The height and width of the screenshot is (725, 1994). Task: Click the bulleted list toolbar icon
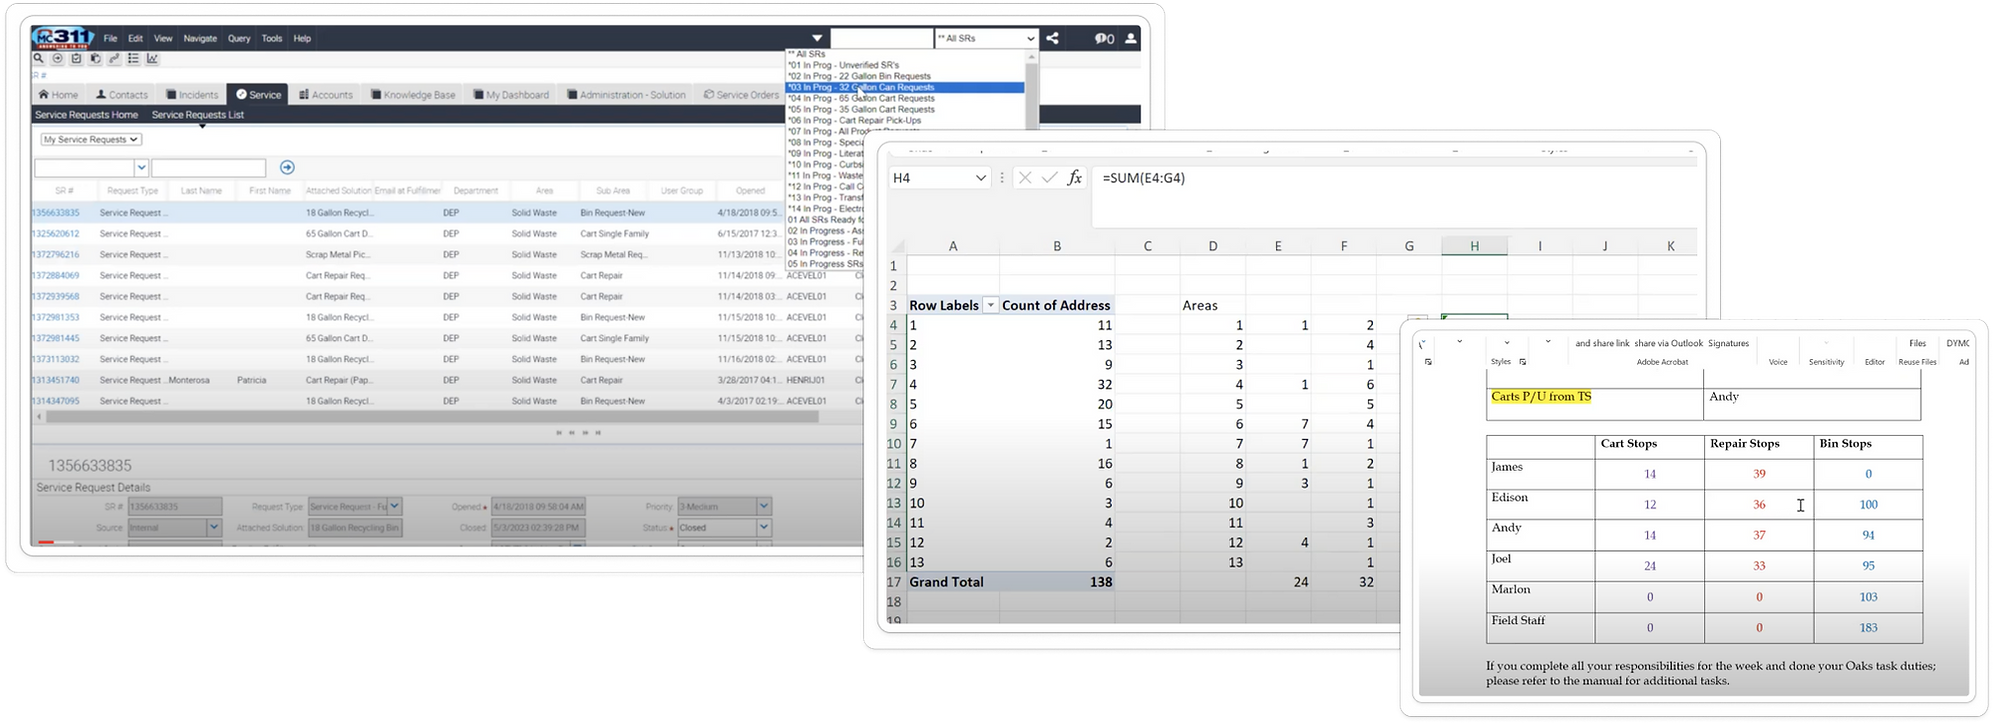[133, 59]
